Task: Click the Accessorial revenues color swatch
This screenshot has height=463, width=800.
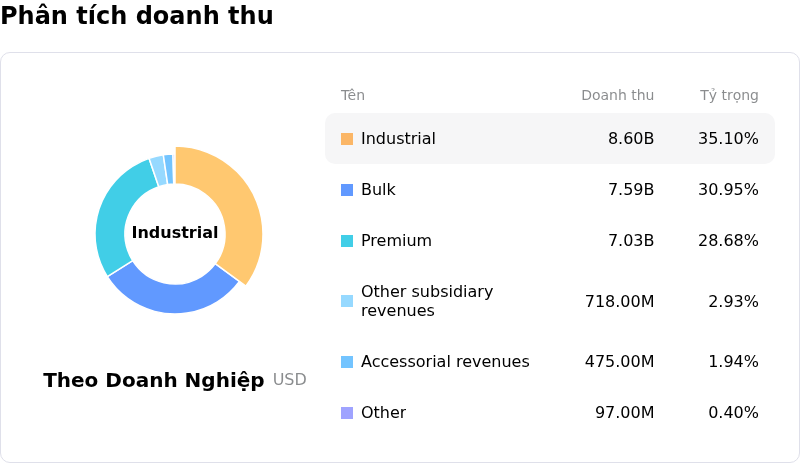Action: (347, 362)
